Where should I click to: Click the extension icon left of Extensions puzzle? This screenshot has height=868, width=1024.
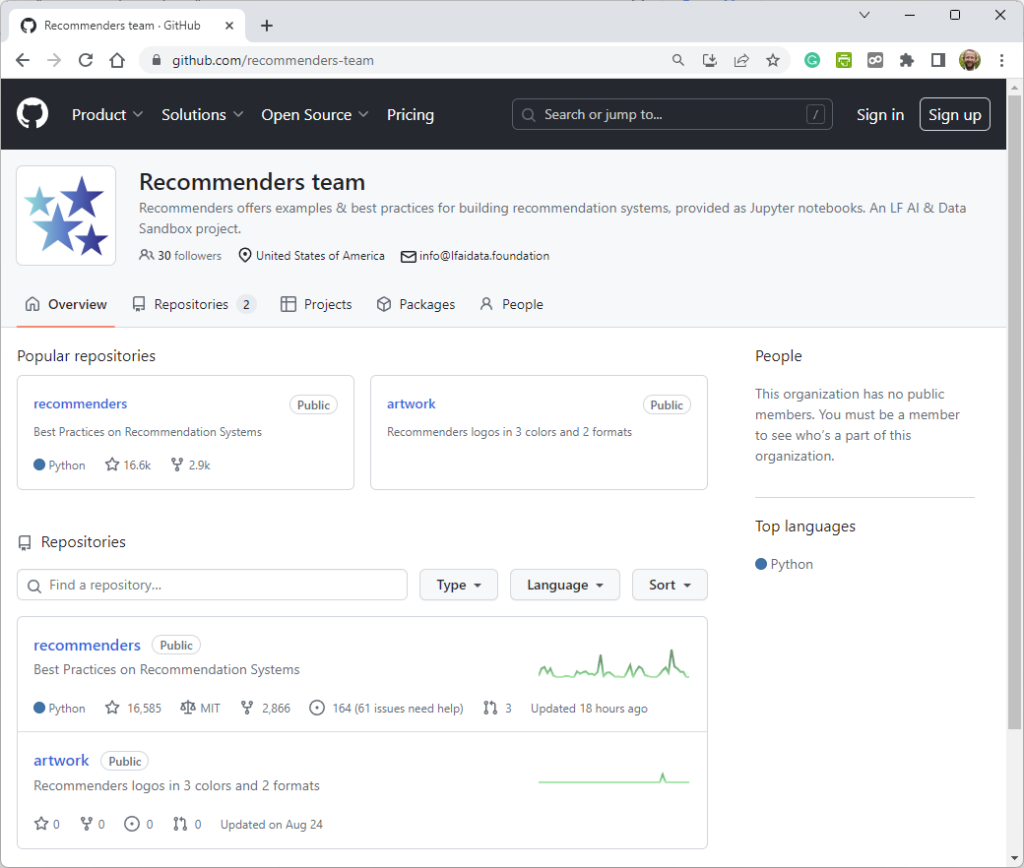click(875, 60)
